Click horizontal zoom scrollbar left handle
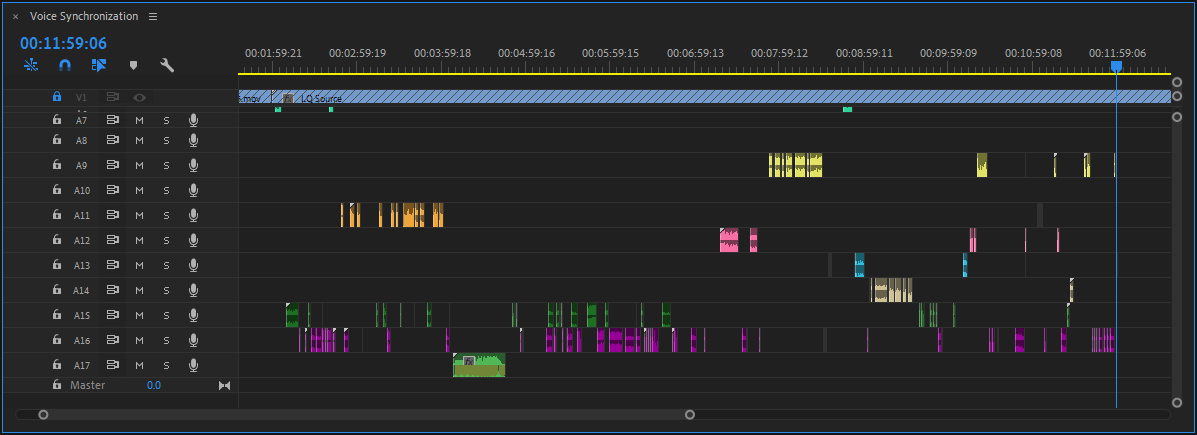The width and height of the screenshot is (1197, 435). coord(44,414)
